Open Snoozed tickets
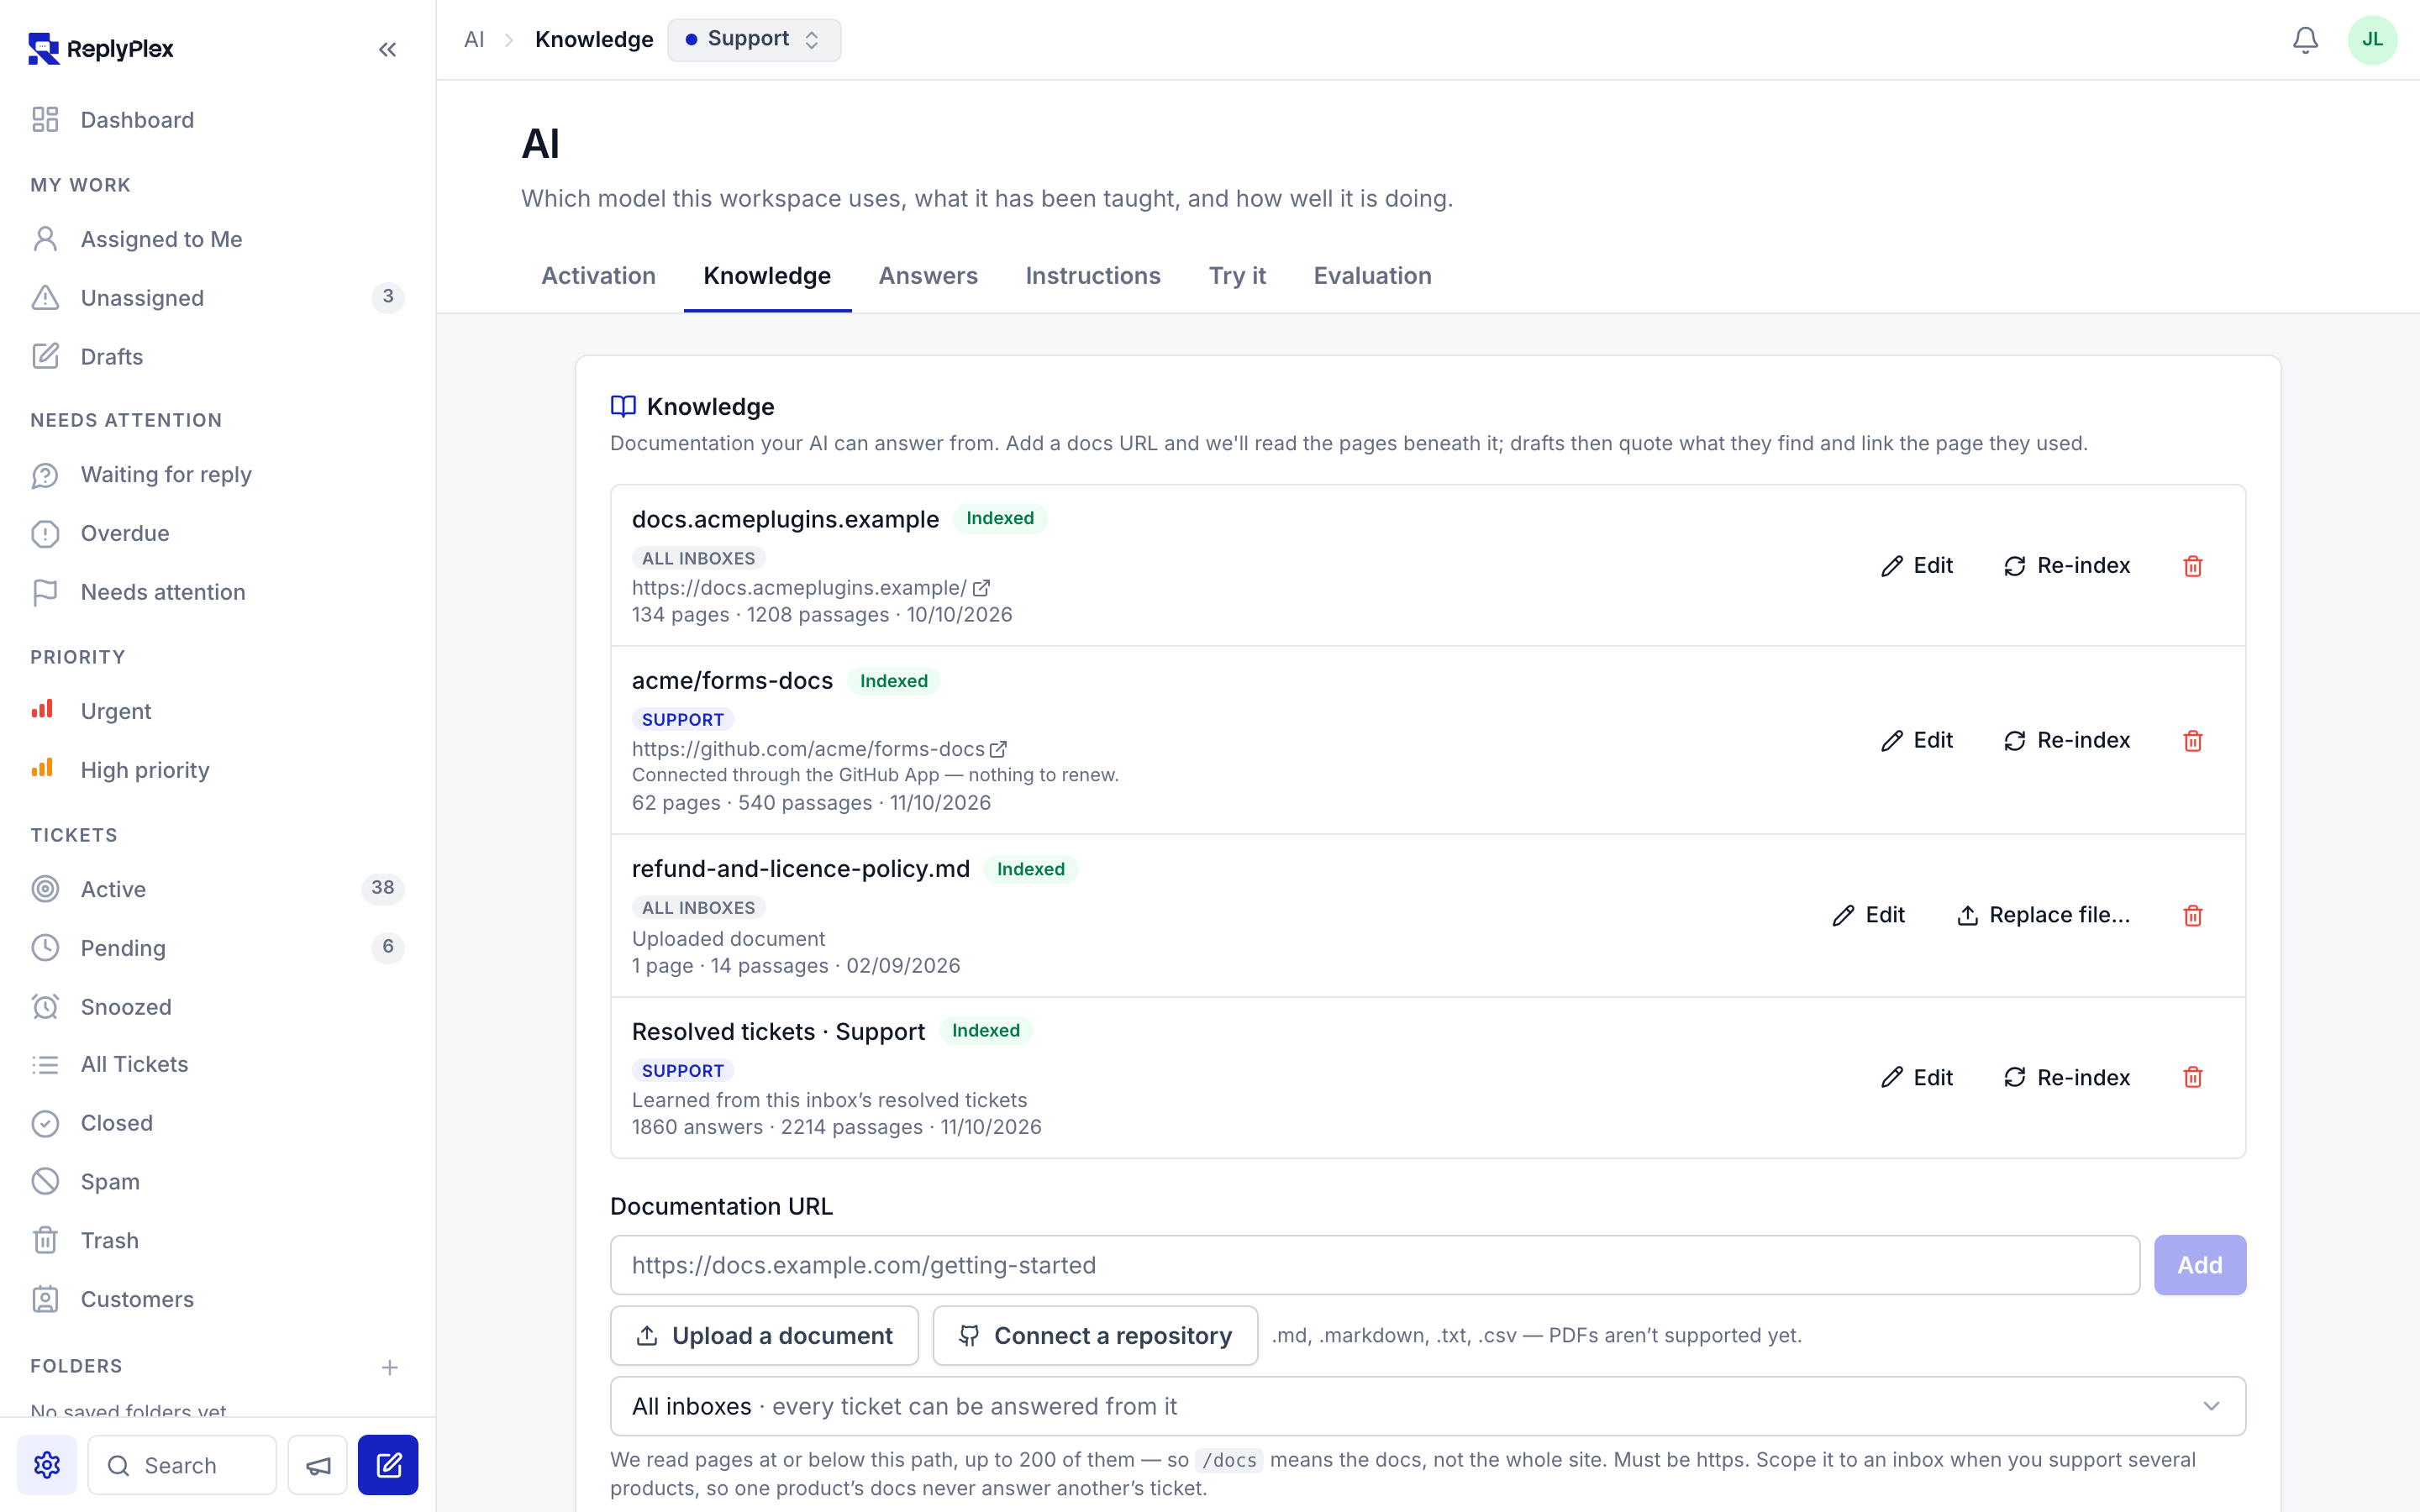This screenshot has height=1512, width=2420. pos(217,1007)
